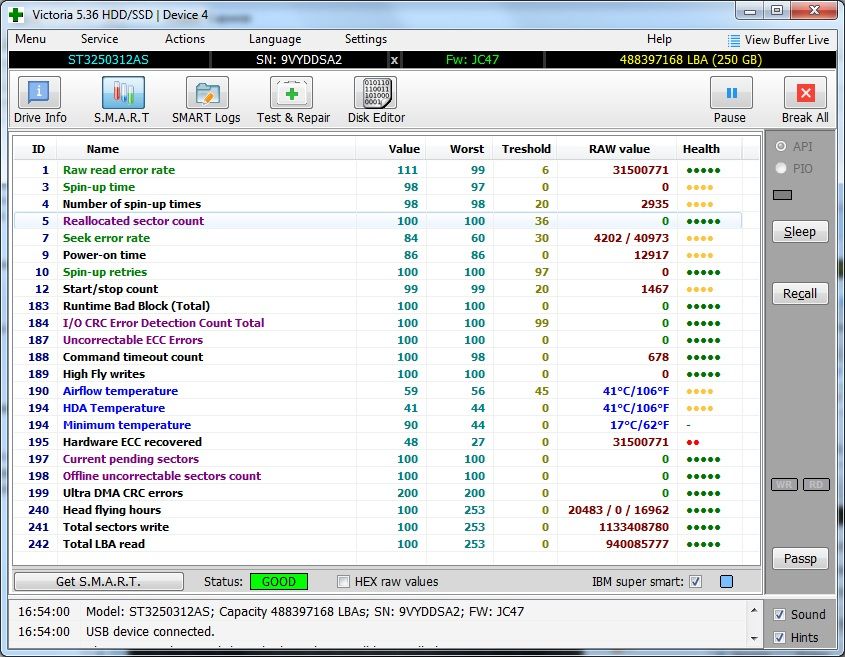
Task: Select the S.M.A.R.T toolbar icon
Action: point(123,93)
